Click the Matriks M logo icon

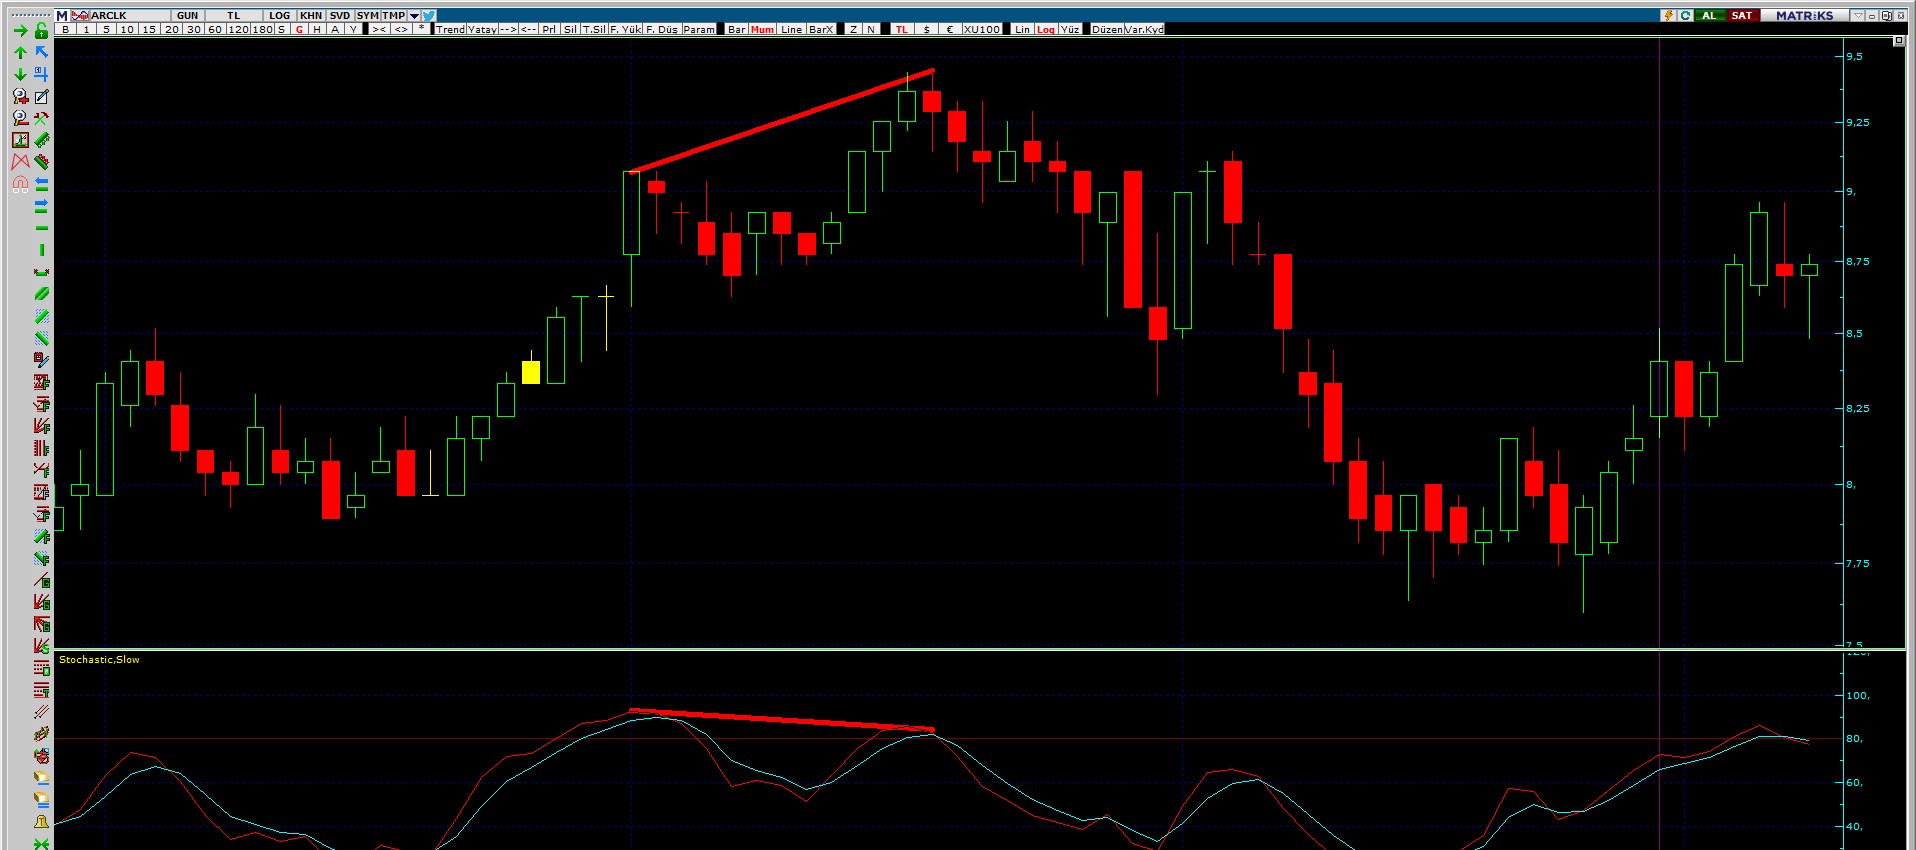[62, 15]
